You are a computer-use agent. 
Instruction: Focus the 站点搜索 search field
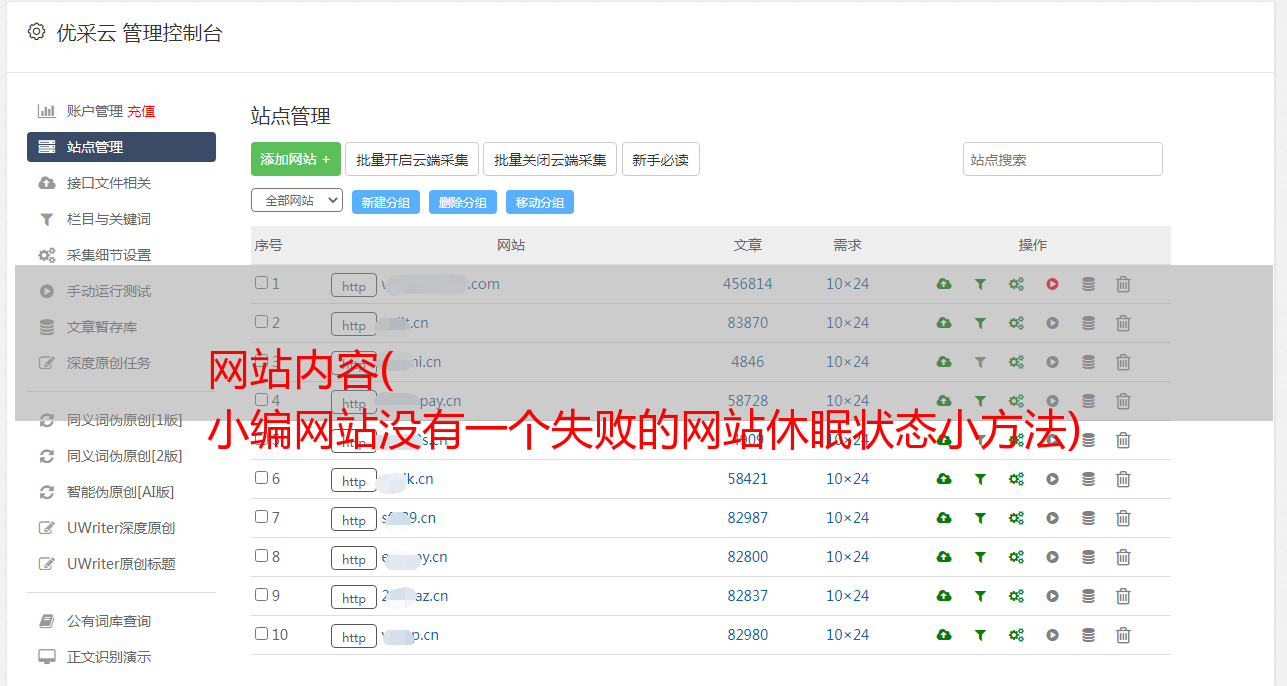click(1062, 159)
